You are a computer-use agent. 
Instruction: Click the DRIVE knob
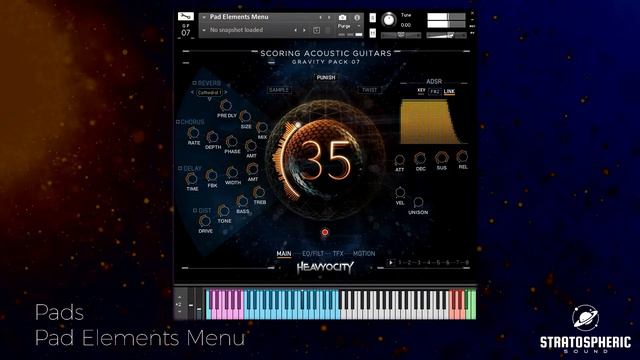[204, 221]
